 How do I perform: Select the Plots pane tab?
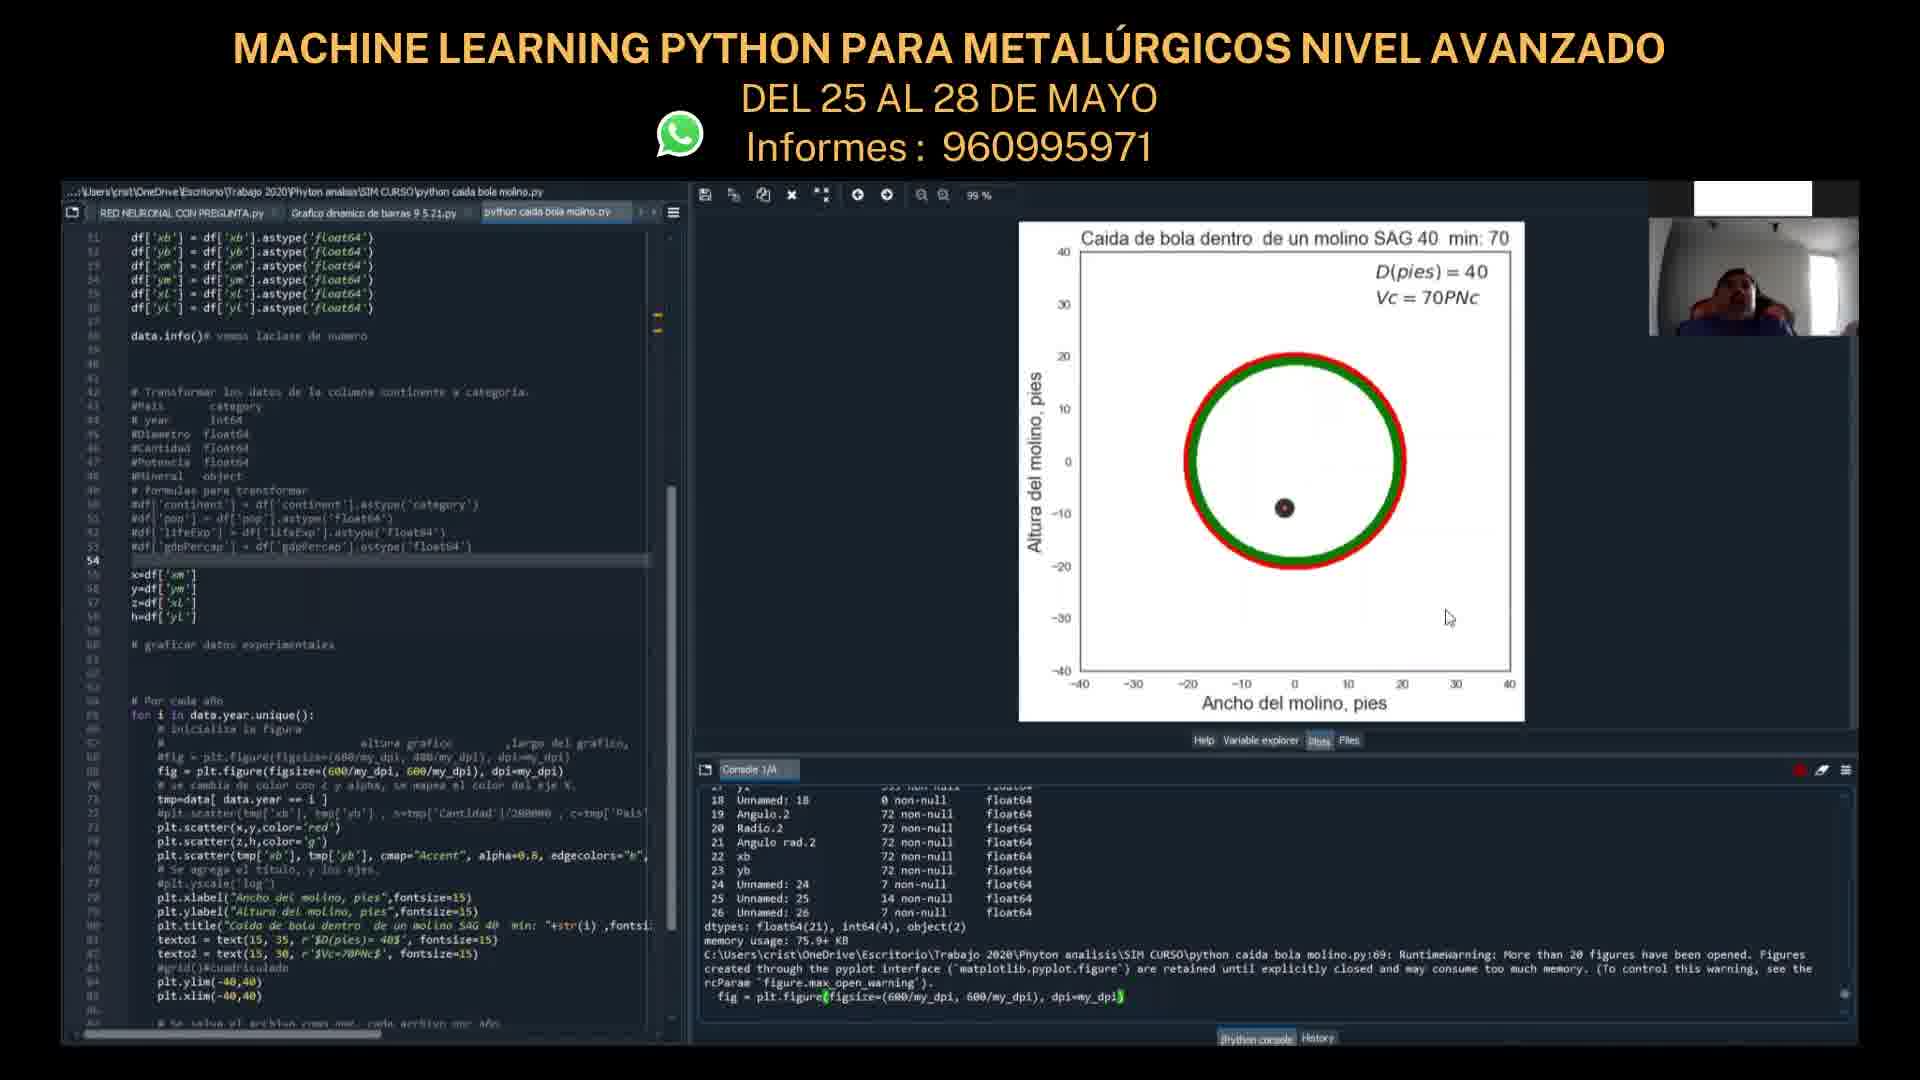pyautogui.click(x=1319, y=741)
